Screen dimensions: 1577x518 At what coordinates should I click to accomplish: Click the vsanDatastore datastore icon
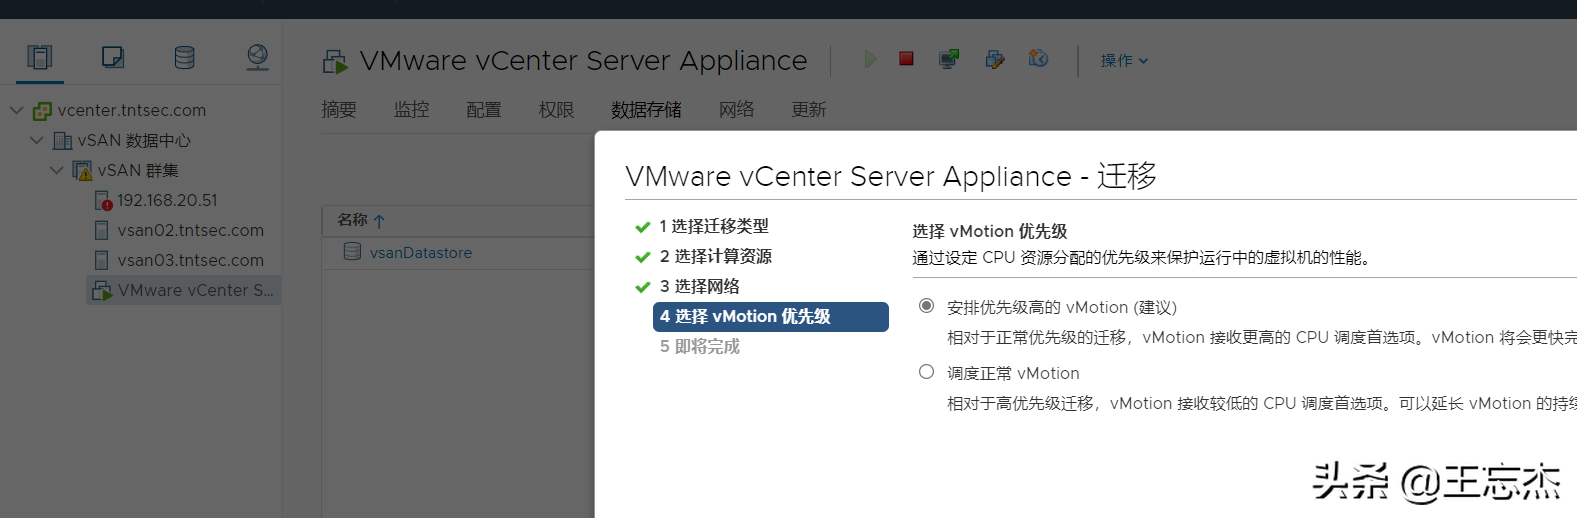pyautogui.click(x=352, y=252)
